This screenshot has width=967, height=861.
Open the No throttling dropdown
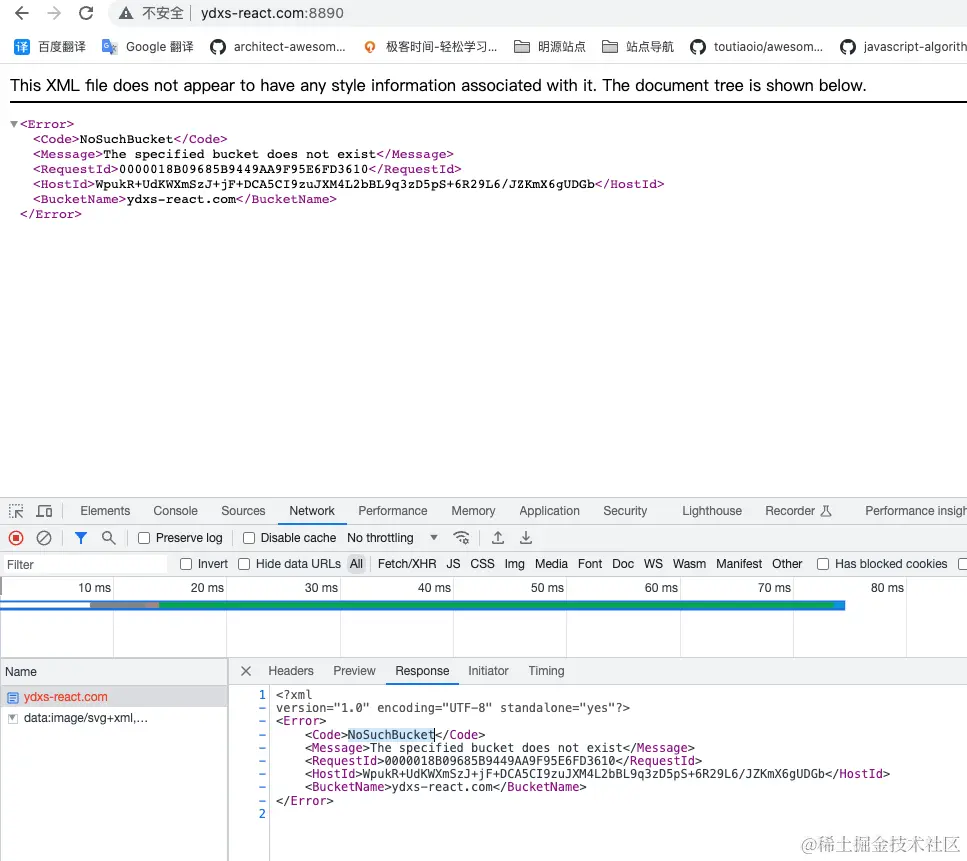392,538
